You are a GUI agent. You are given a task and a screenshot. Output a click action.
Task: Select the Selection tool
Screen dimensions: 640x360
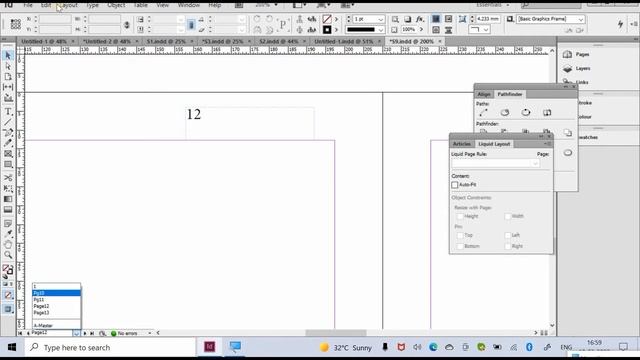point(8,56)
